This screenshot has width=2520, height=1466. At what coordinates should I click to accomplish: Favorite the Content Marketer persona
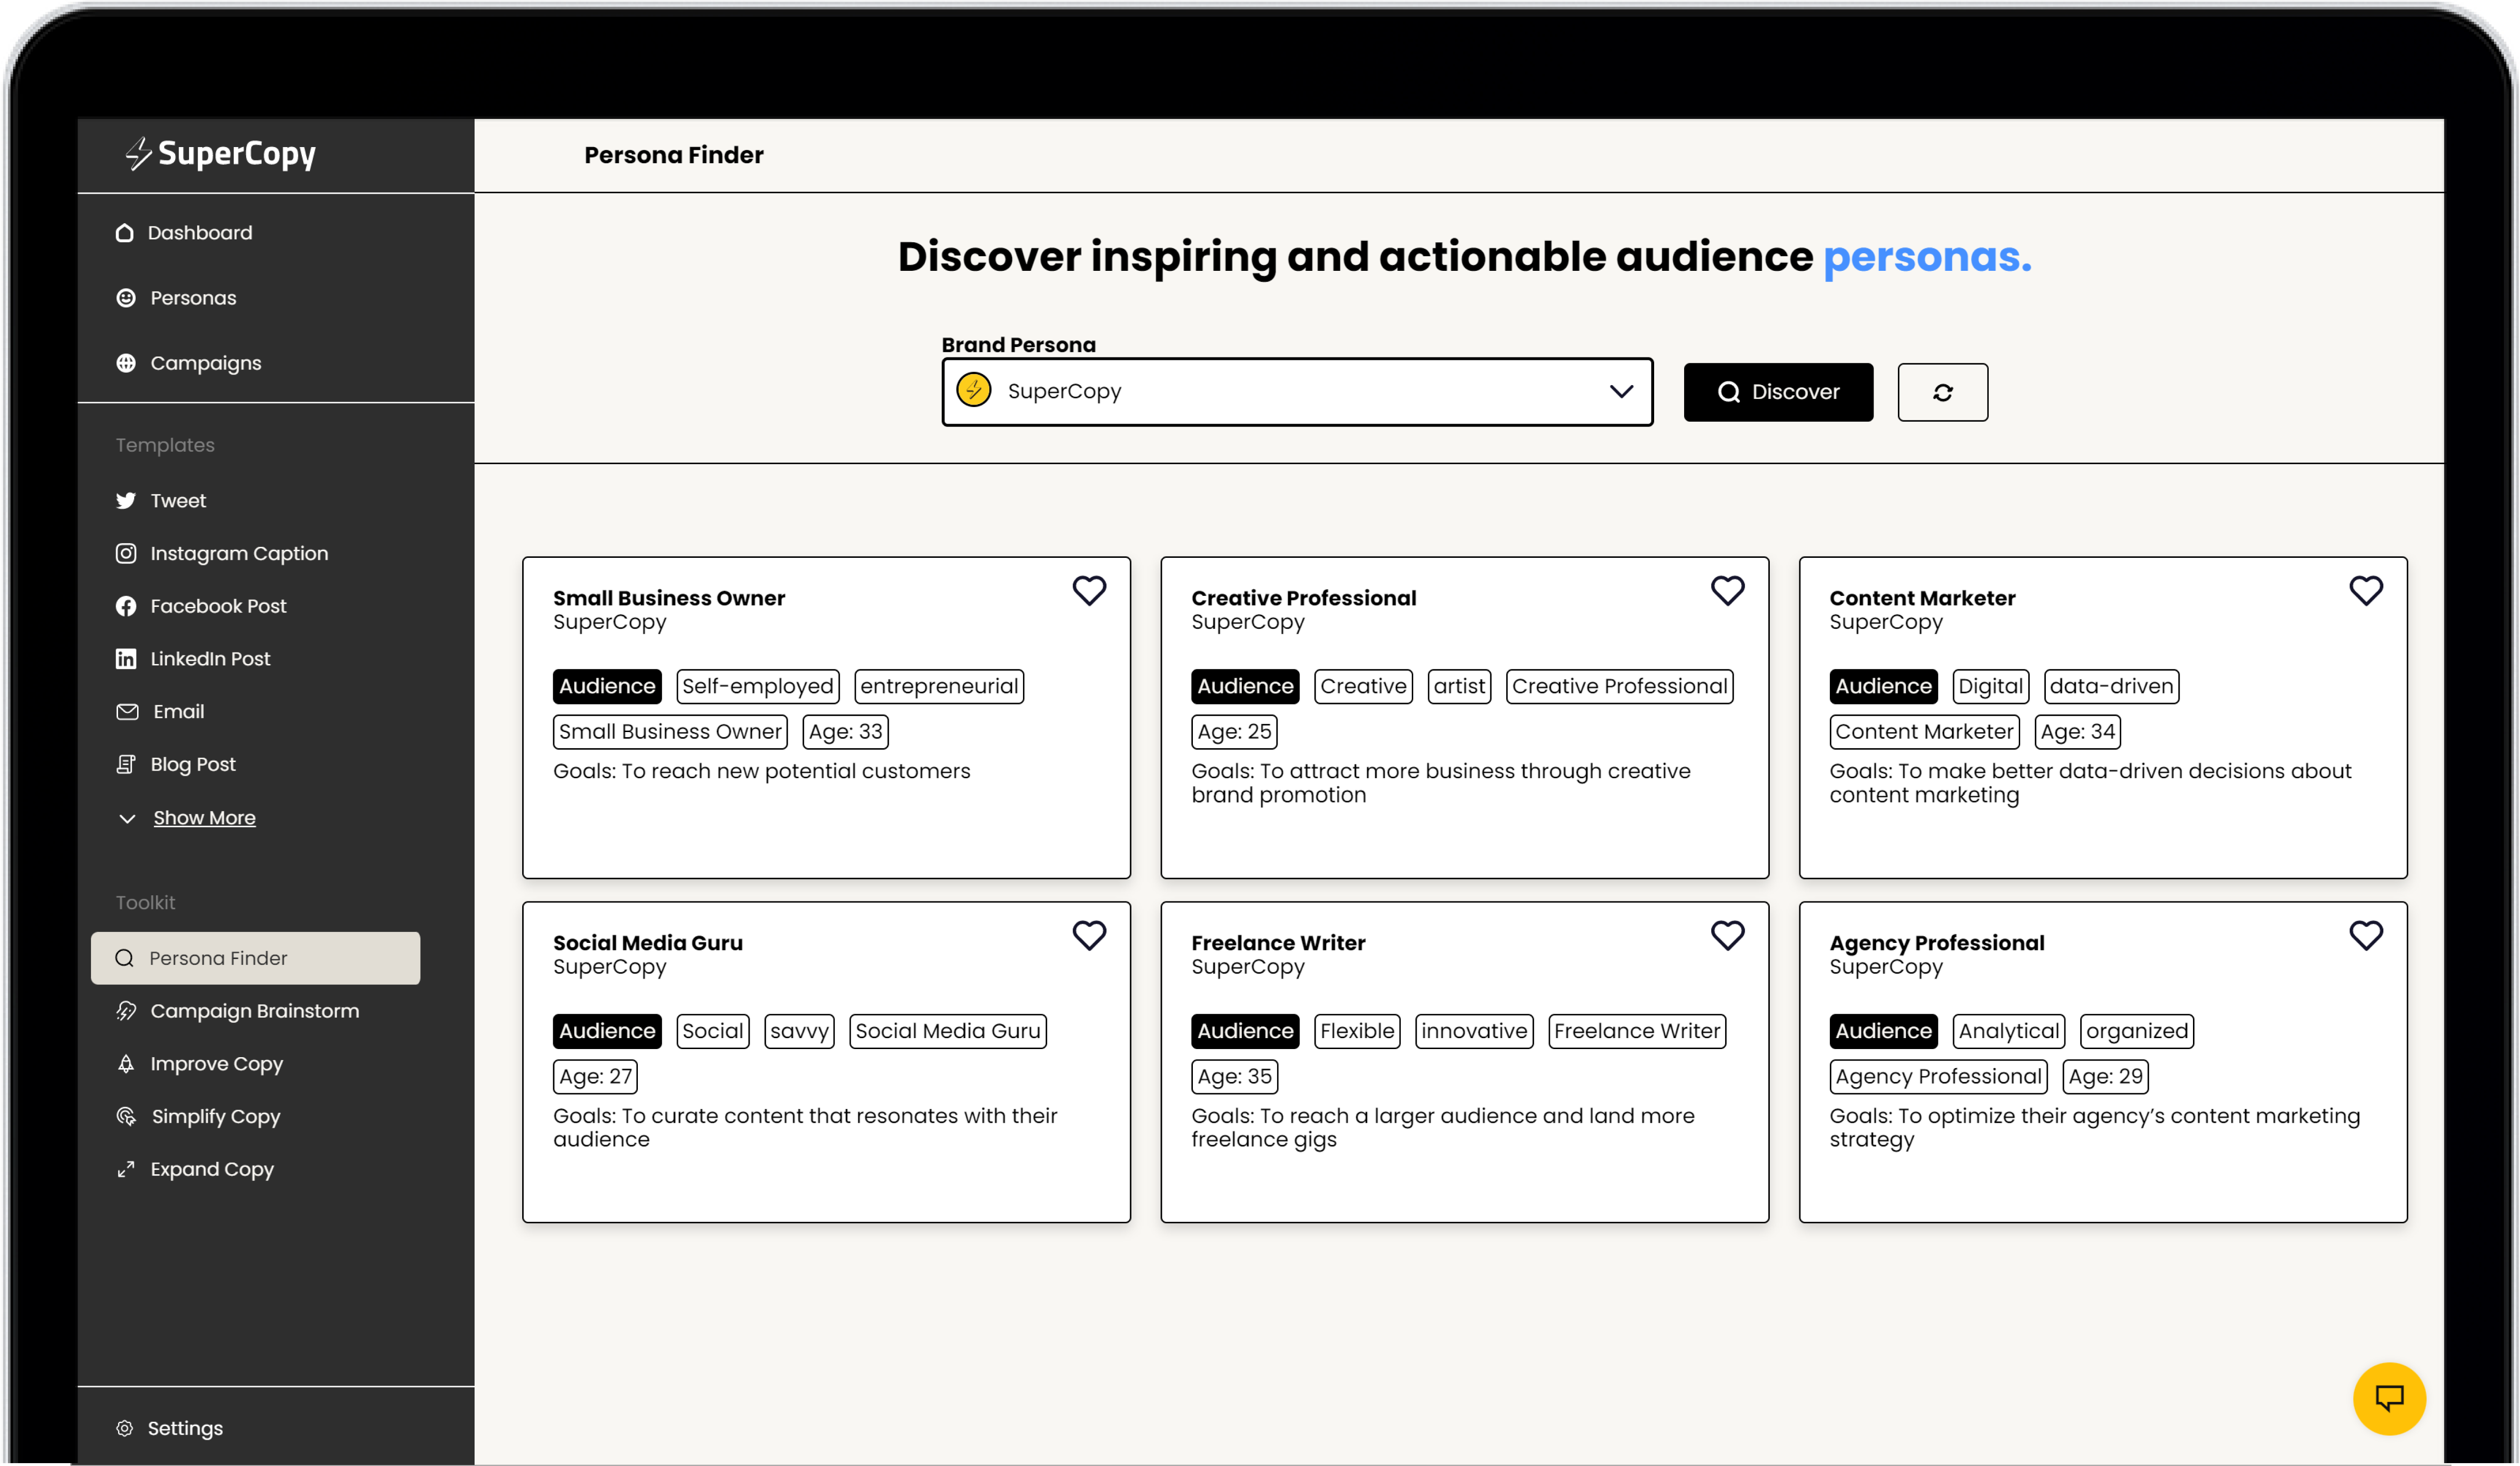coord(2366,591)
